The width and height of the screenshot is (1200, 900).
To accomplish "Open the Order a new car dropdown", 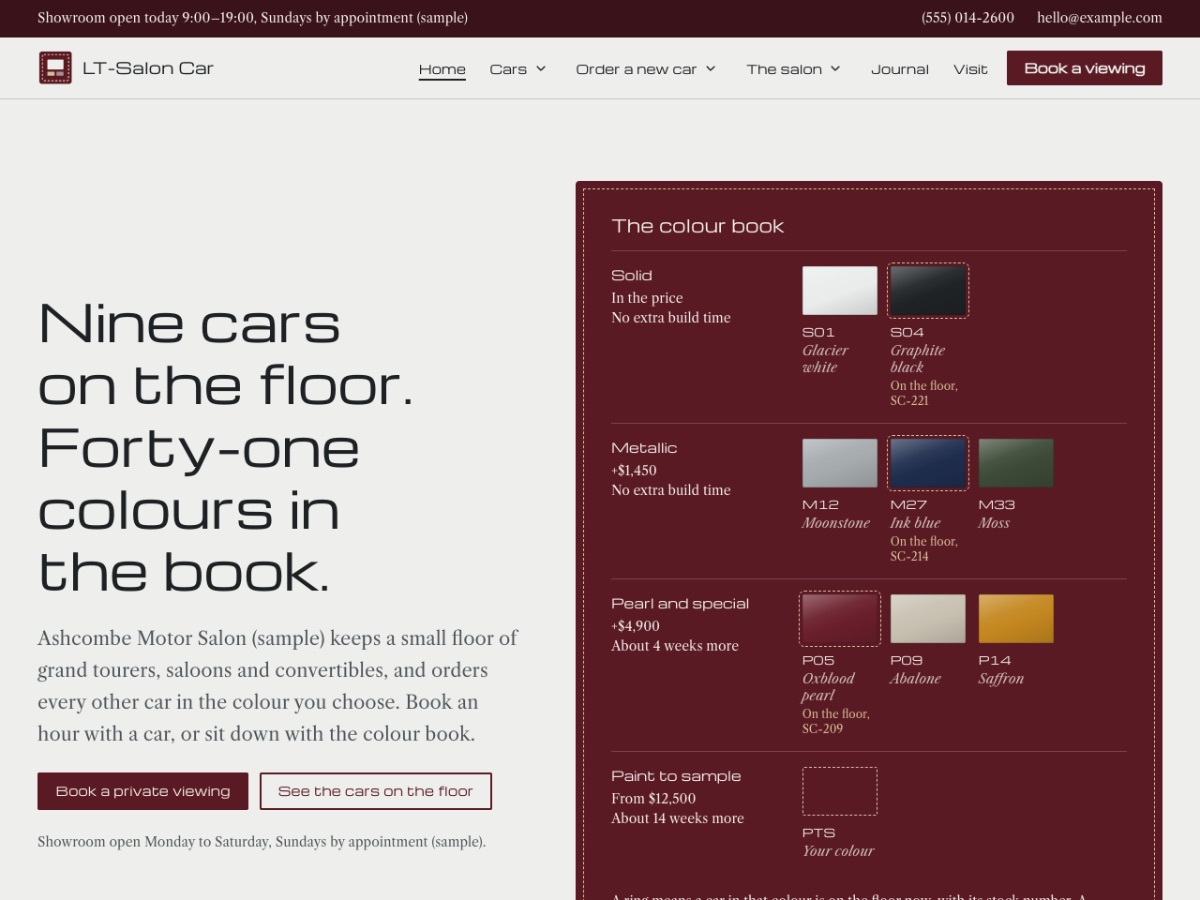I will click(646, 69).
